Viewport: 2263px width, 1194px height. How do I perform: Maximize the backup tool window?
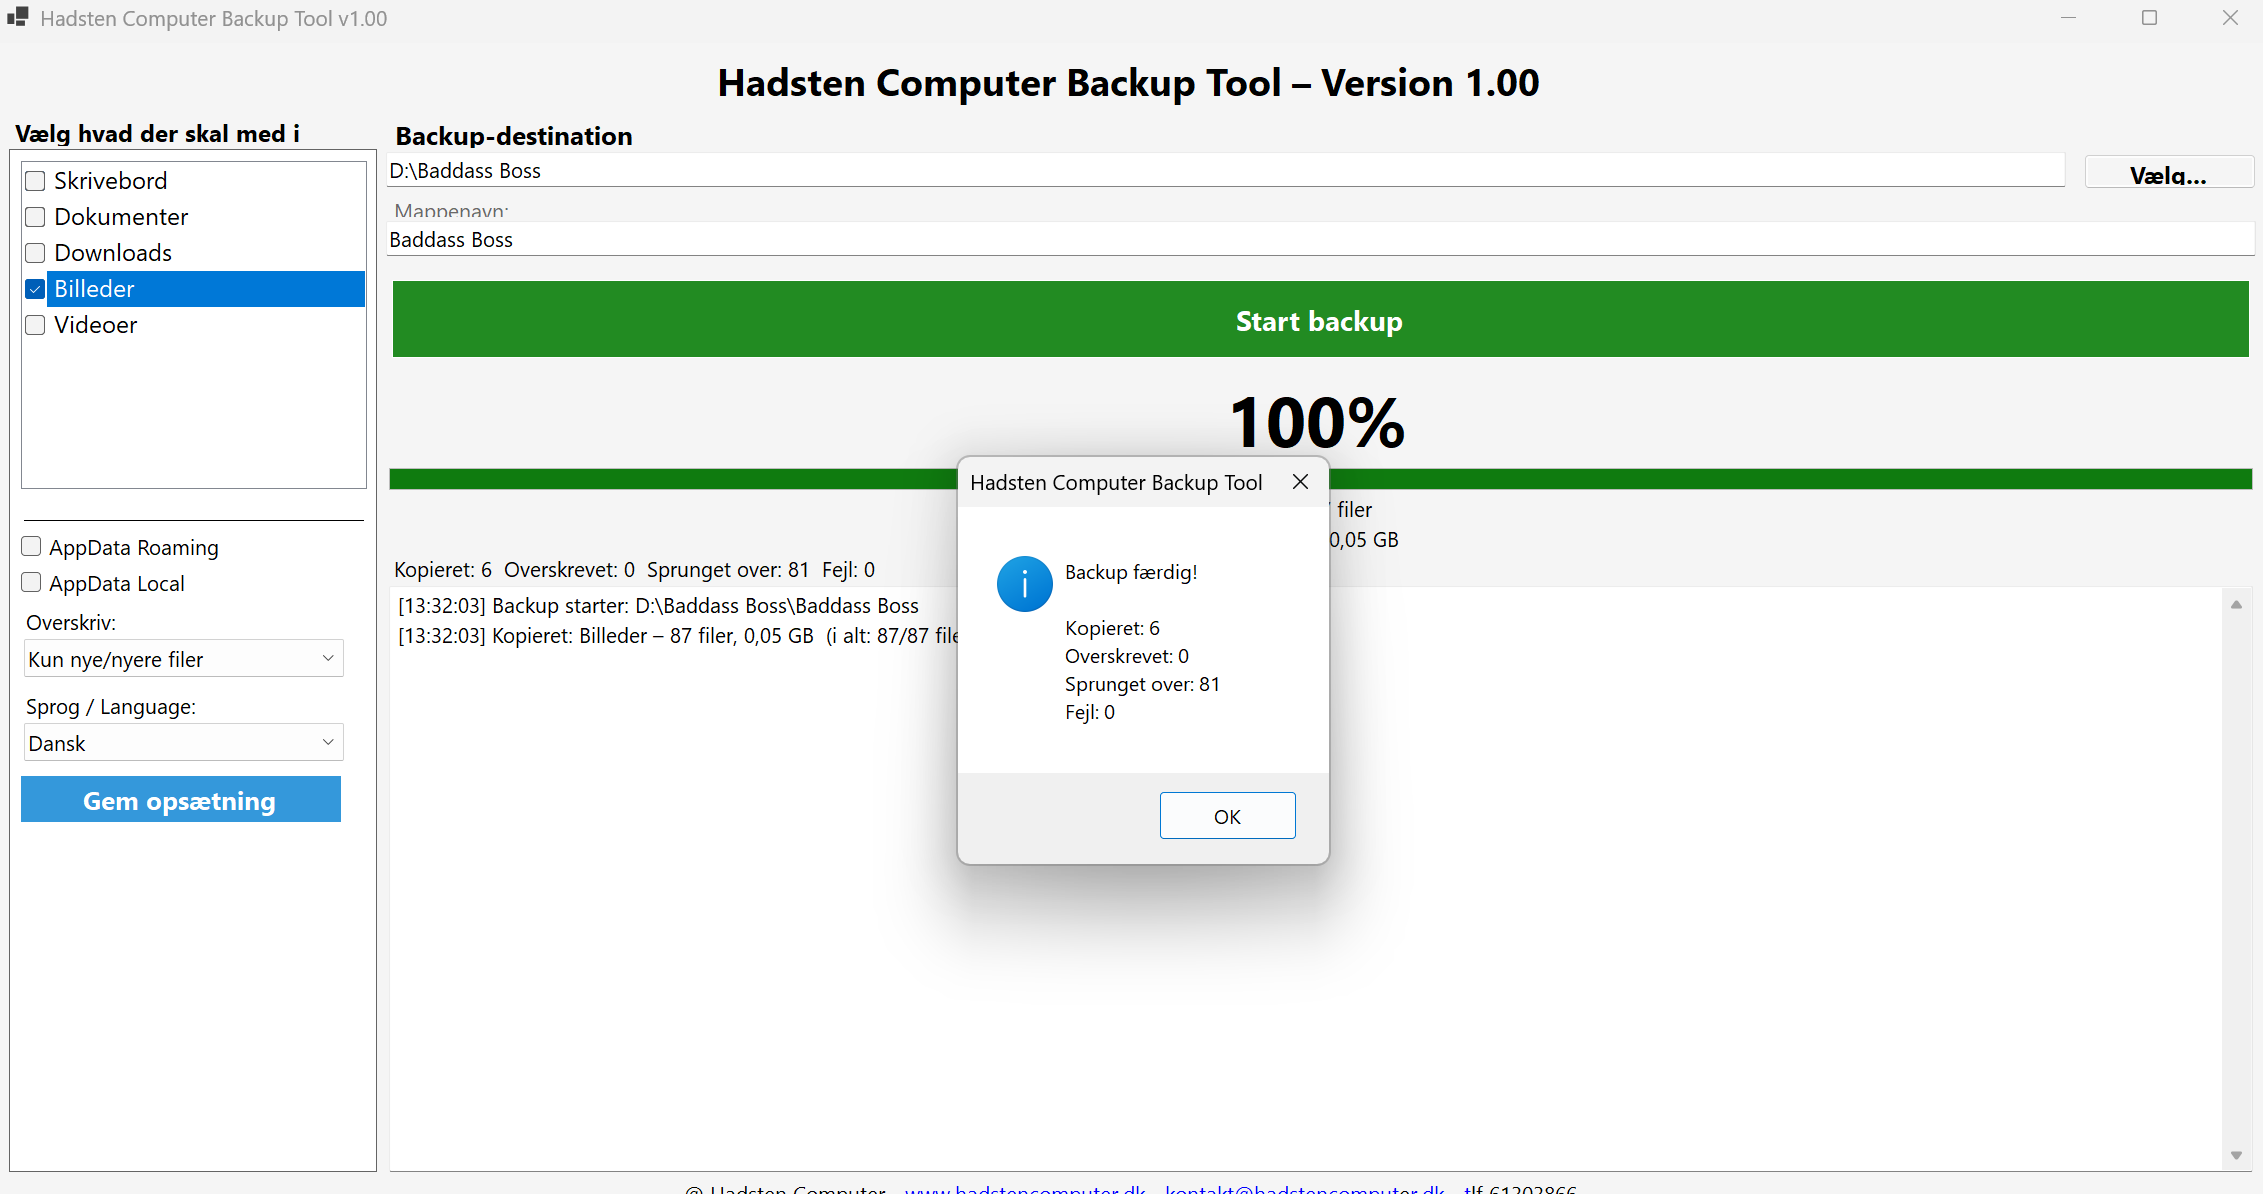[x=2149, y=18]
